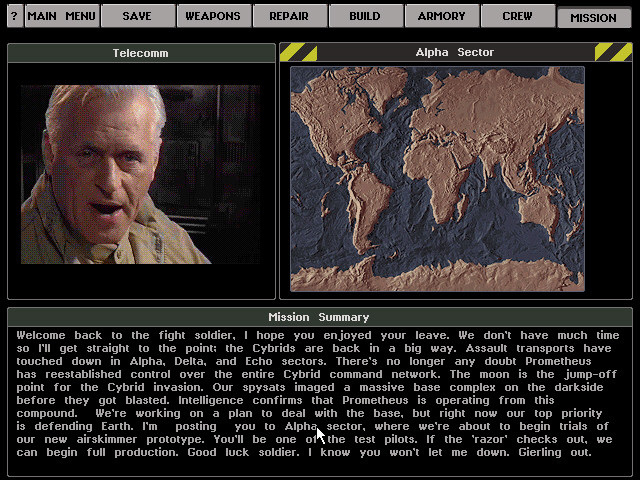Open the CREW screen
Image resolution: width=640 pixels, height=480 pixels.
(517, 16)
